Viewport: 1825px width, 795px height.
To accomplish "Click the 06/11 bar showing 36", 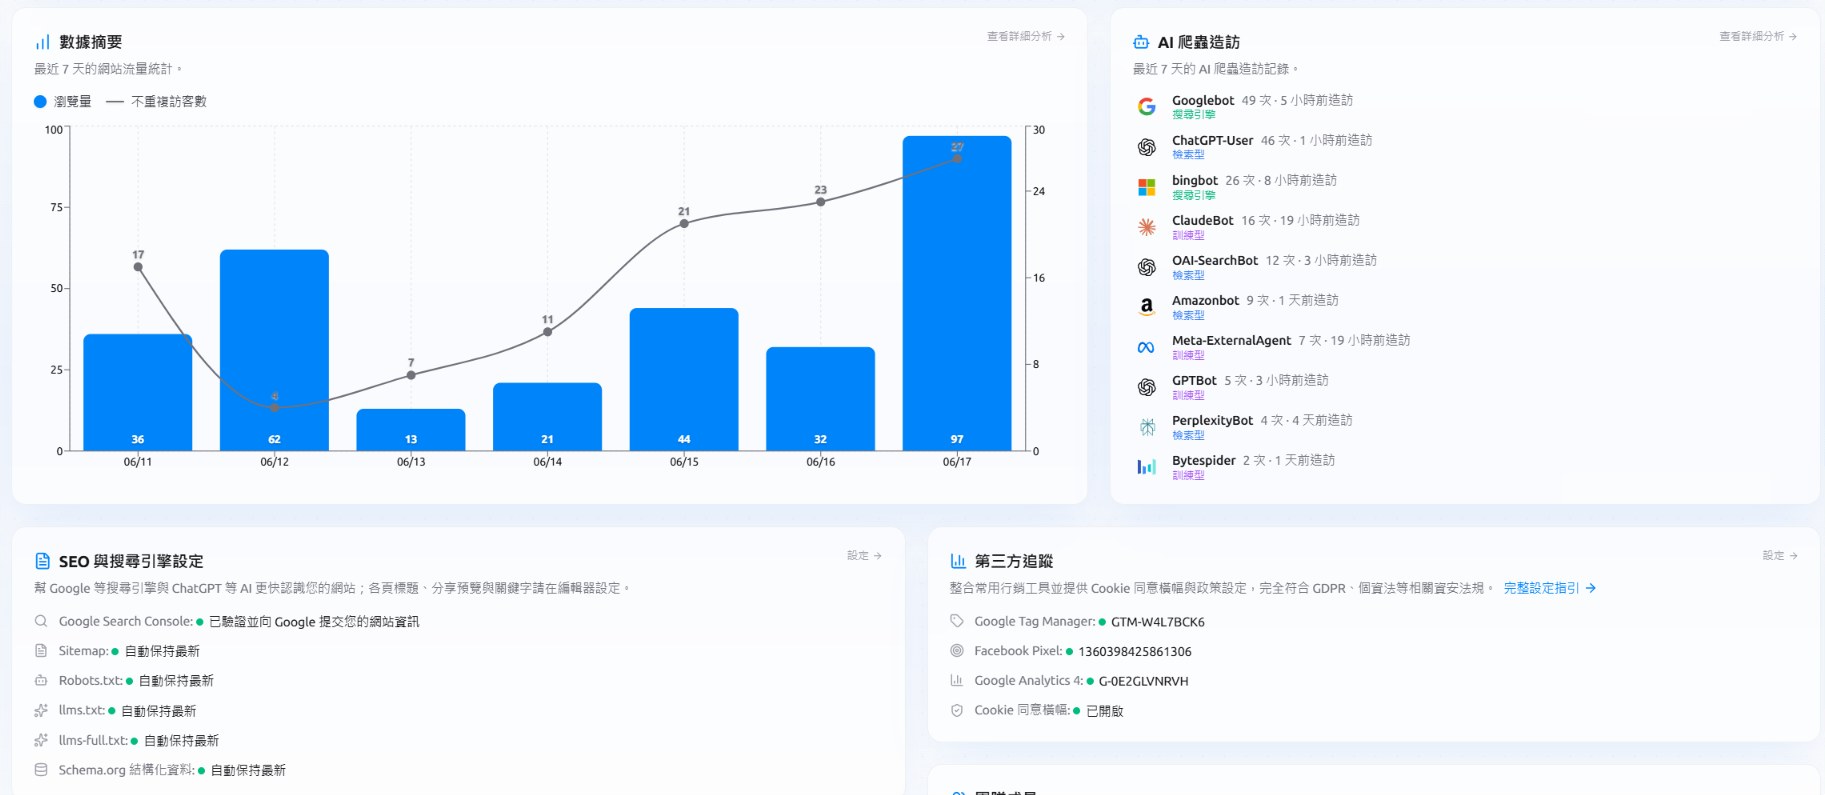I will click(138, 392).
